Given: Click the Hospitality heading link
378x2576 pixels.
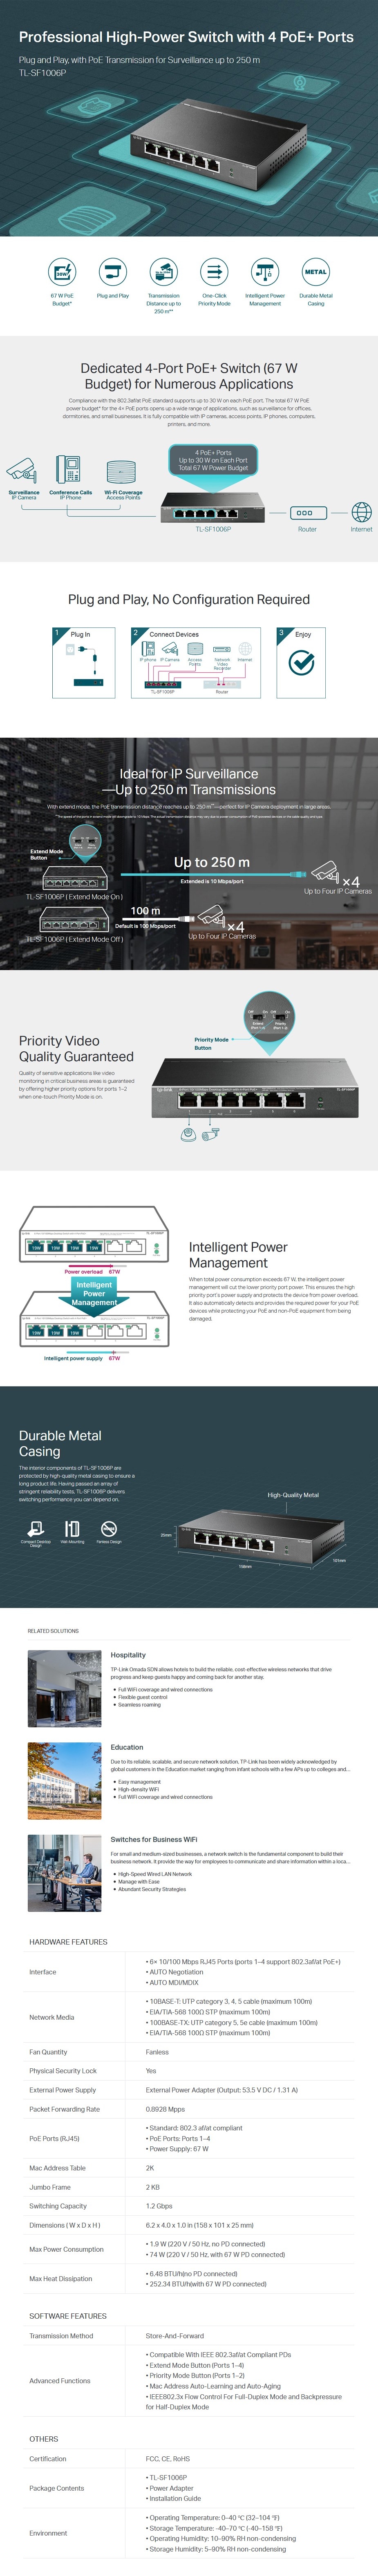Looking at the screenshot, I should 128,1655.
